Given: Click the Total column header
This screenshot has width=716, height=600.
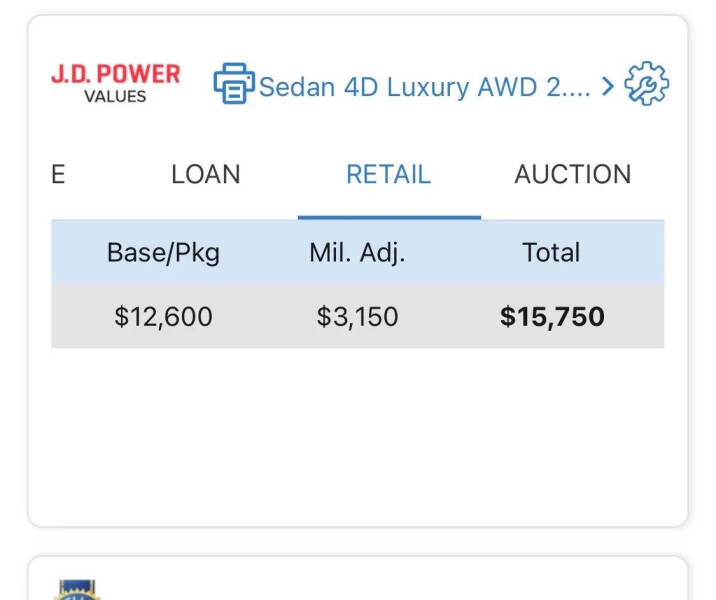Looking at the screenshot, I should click(x=551, y=252).
